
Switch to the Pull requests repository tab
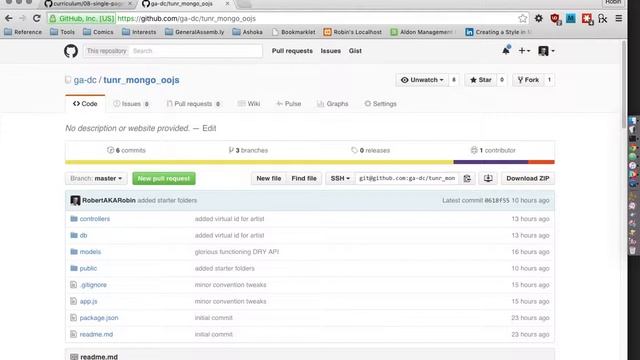coord(193,104)
